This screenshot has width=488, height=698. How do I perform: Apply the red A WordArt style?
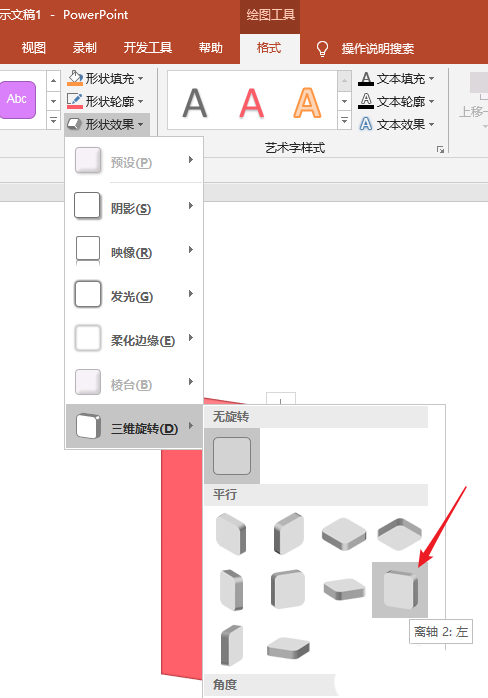pos(252,102)
